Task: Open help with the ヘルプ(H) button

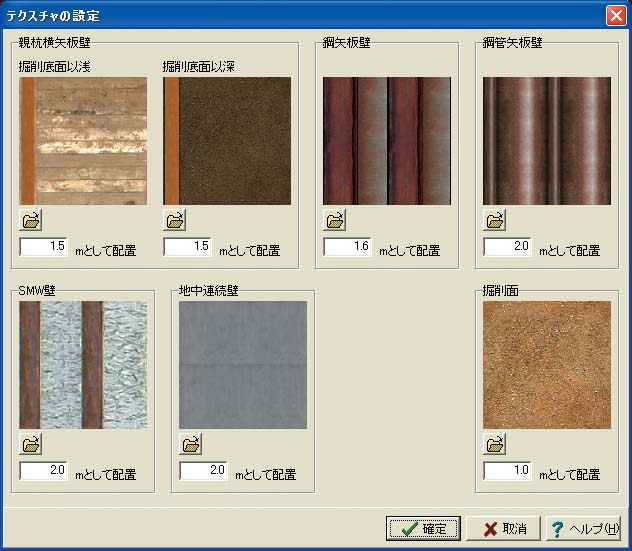Action: coord(583,528)
